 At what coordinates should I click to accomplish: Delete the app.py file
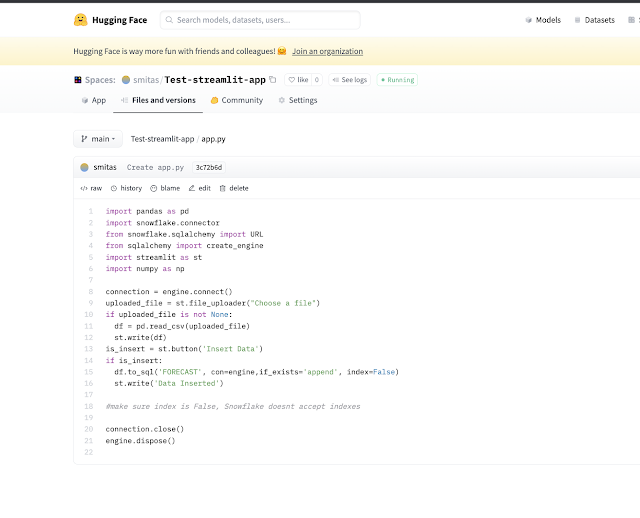(234, 188)
